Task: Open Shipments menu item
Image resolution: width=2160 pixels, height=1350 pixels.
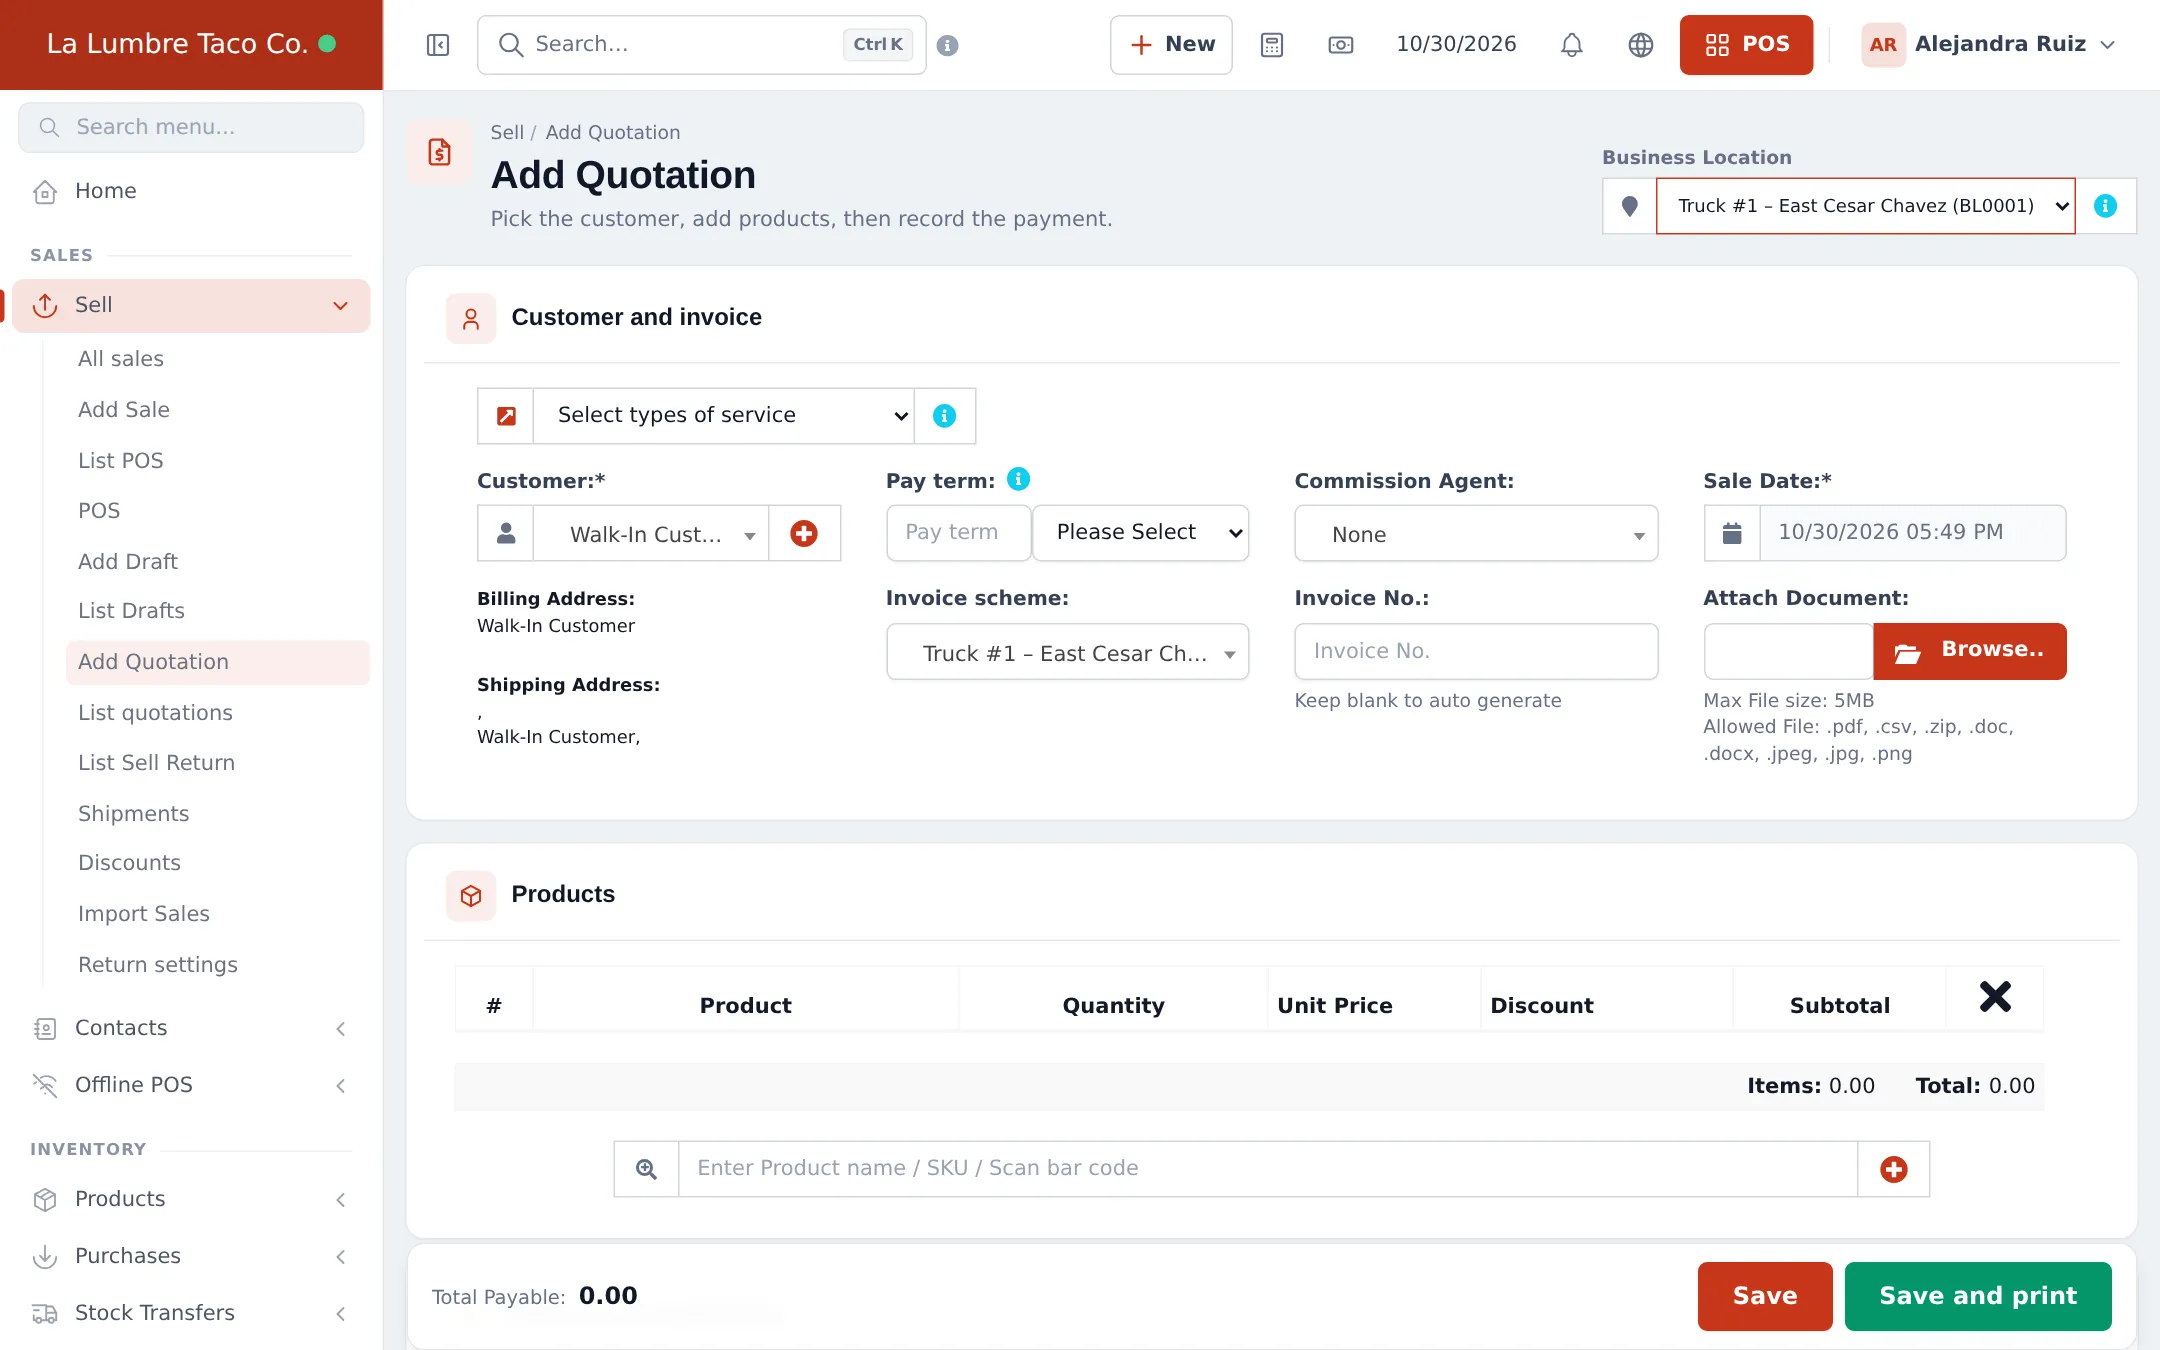Action: [134, 814]
